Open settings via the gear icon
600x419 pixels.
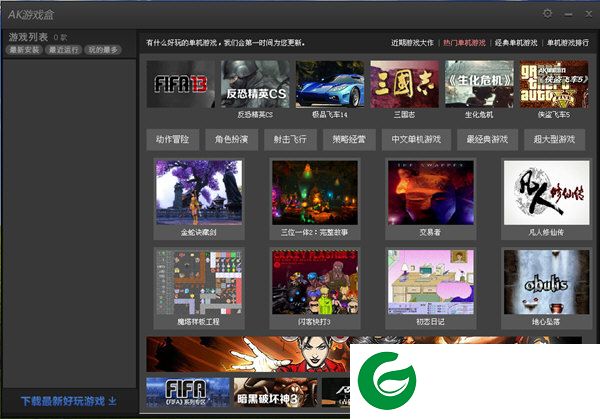pos(548,14)
